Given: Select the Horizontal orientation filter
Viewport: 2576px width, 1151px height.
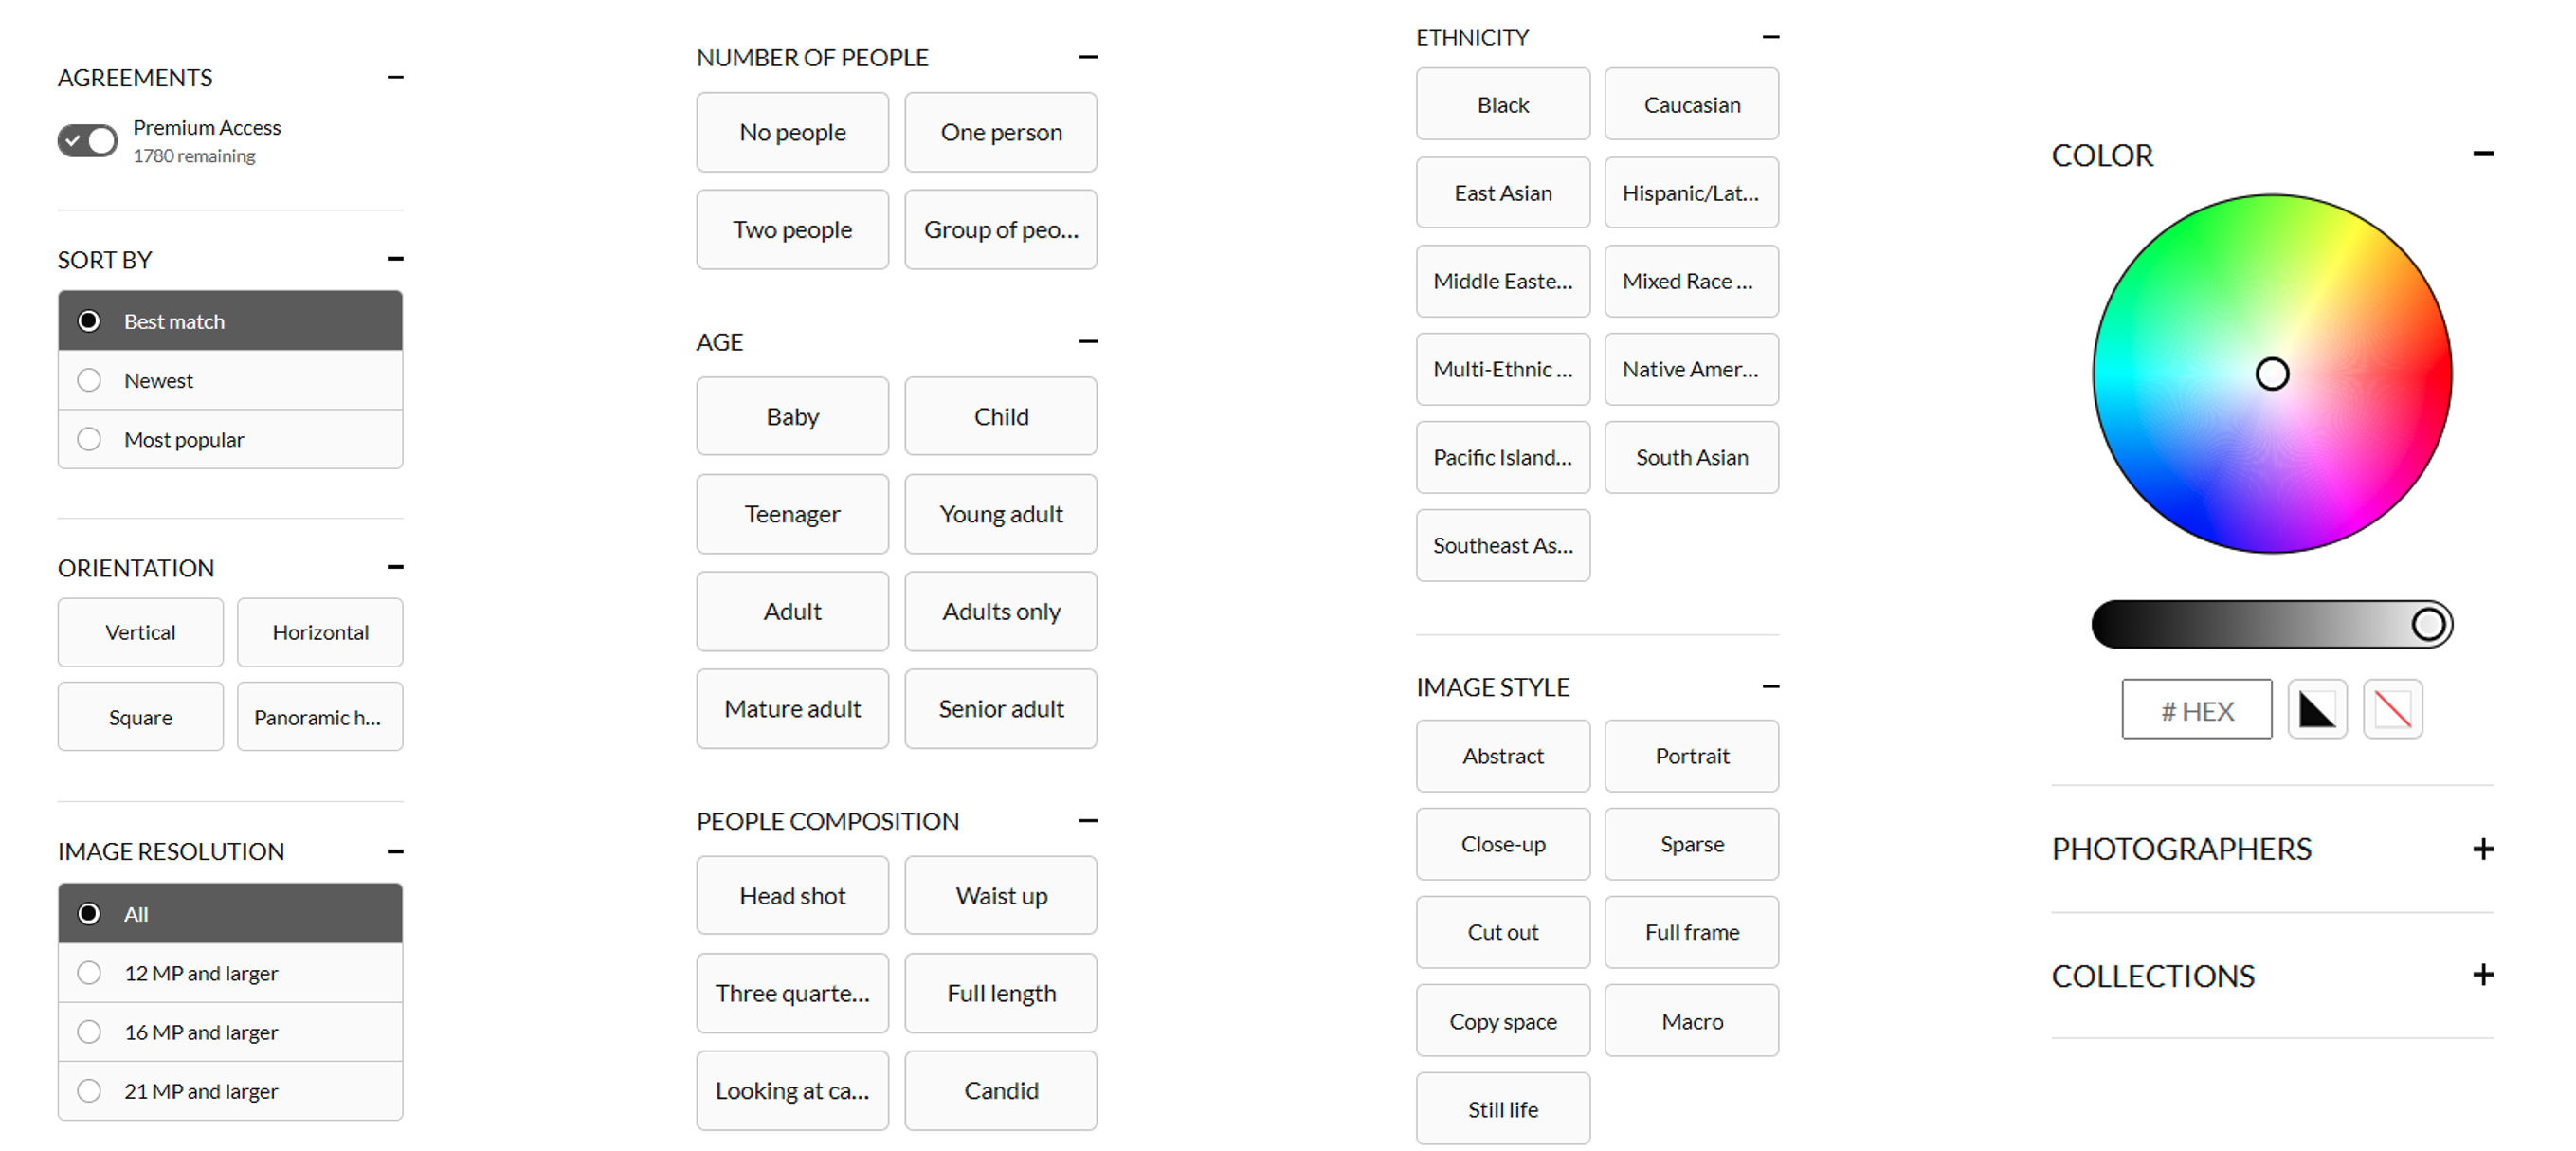Looking at the screenshot, I should pyautogui.click(x=320, y=633).
